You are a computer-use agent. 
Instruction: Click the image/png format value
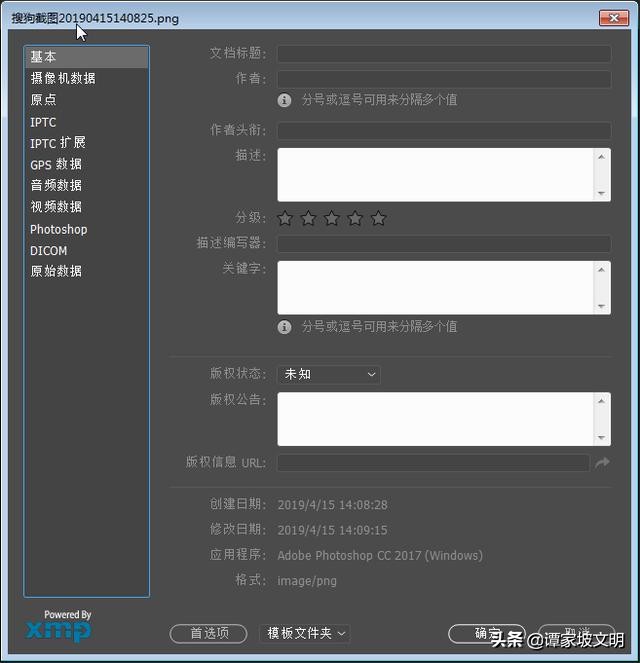307,581
